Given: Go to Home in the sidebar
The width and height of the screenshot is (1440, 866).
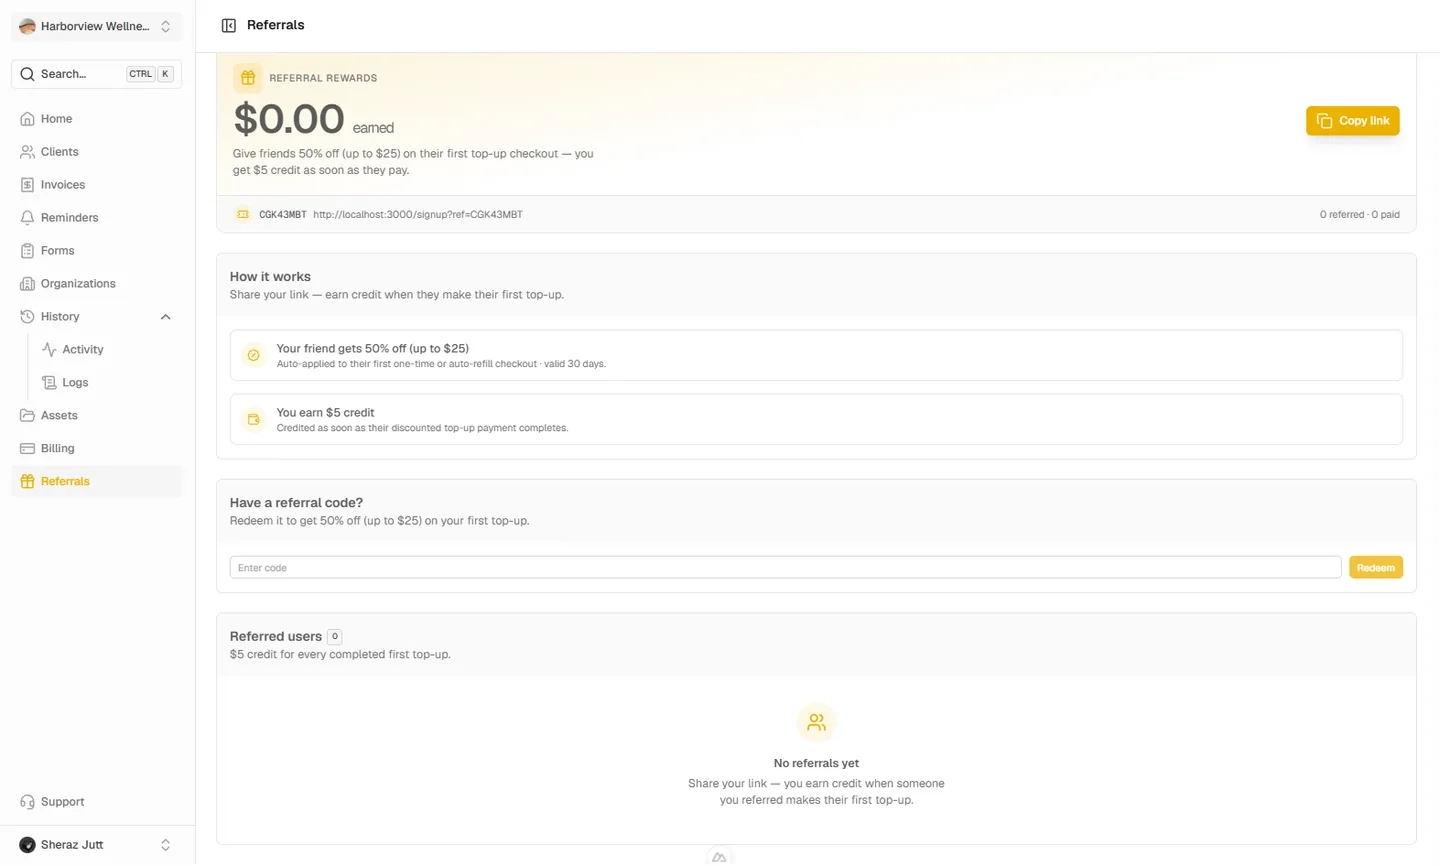Looking at the screenshot, I should [96, 119].
